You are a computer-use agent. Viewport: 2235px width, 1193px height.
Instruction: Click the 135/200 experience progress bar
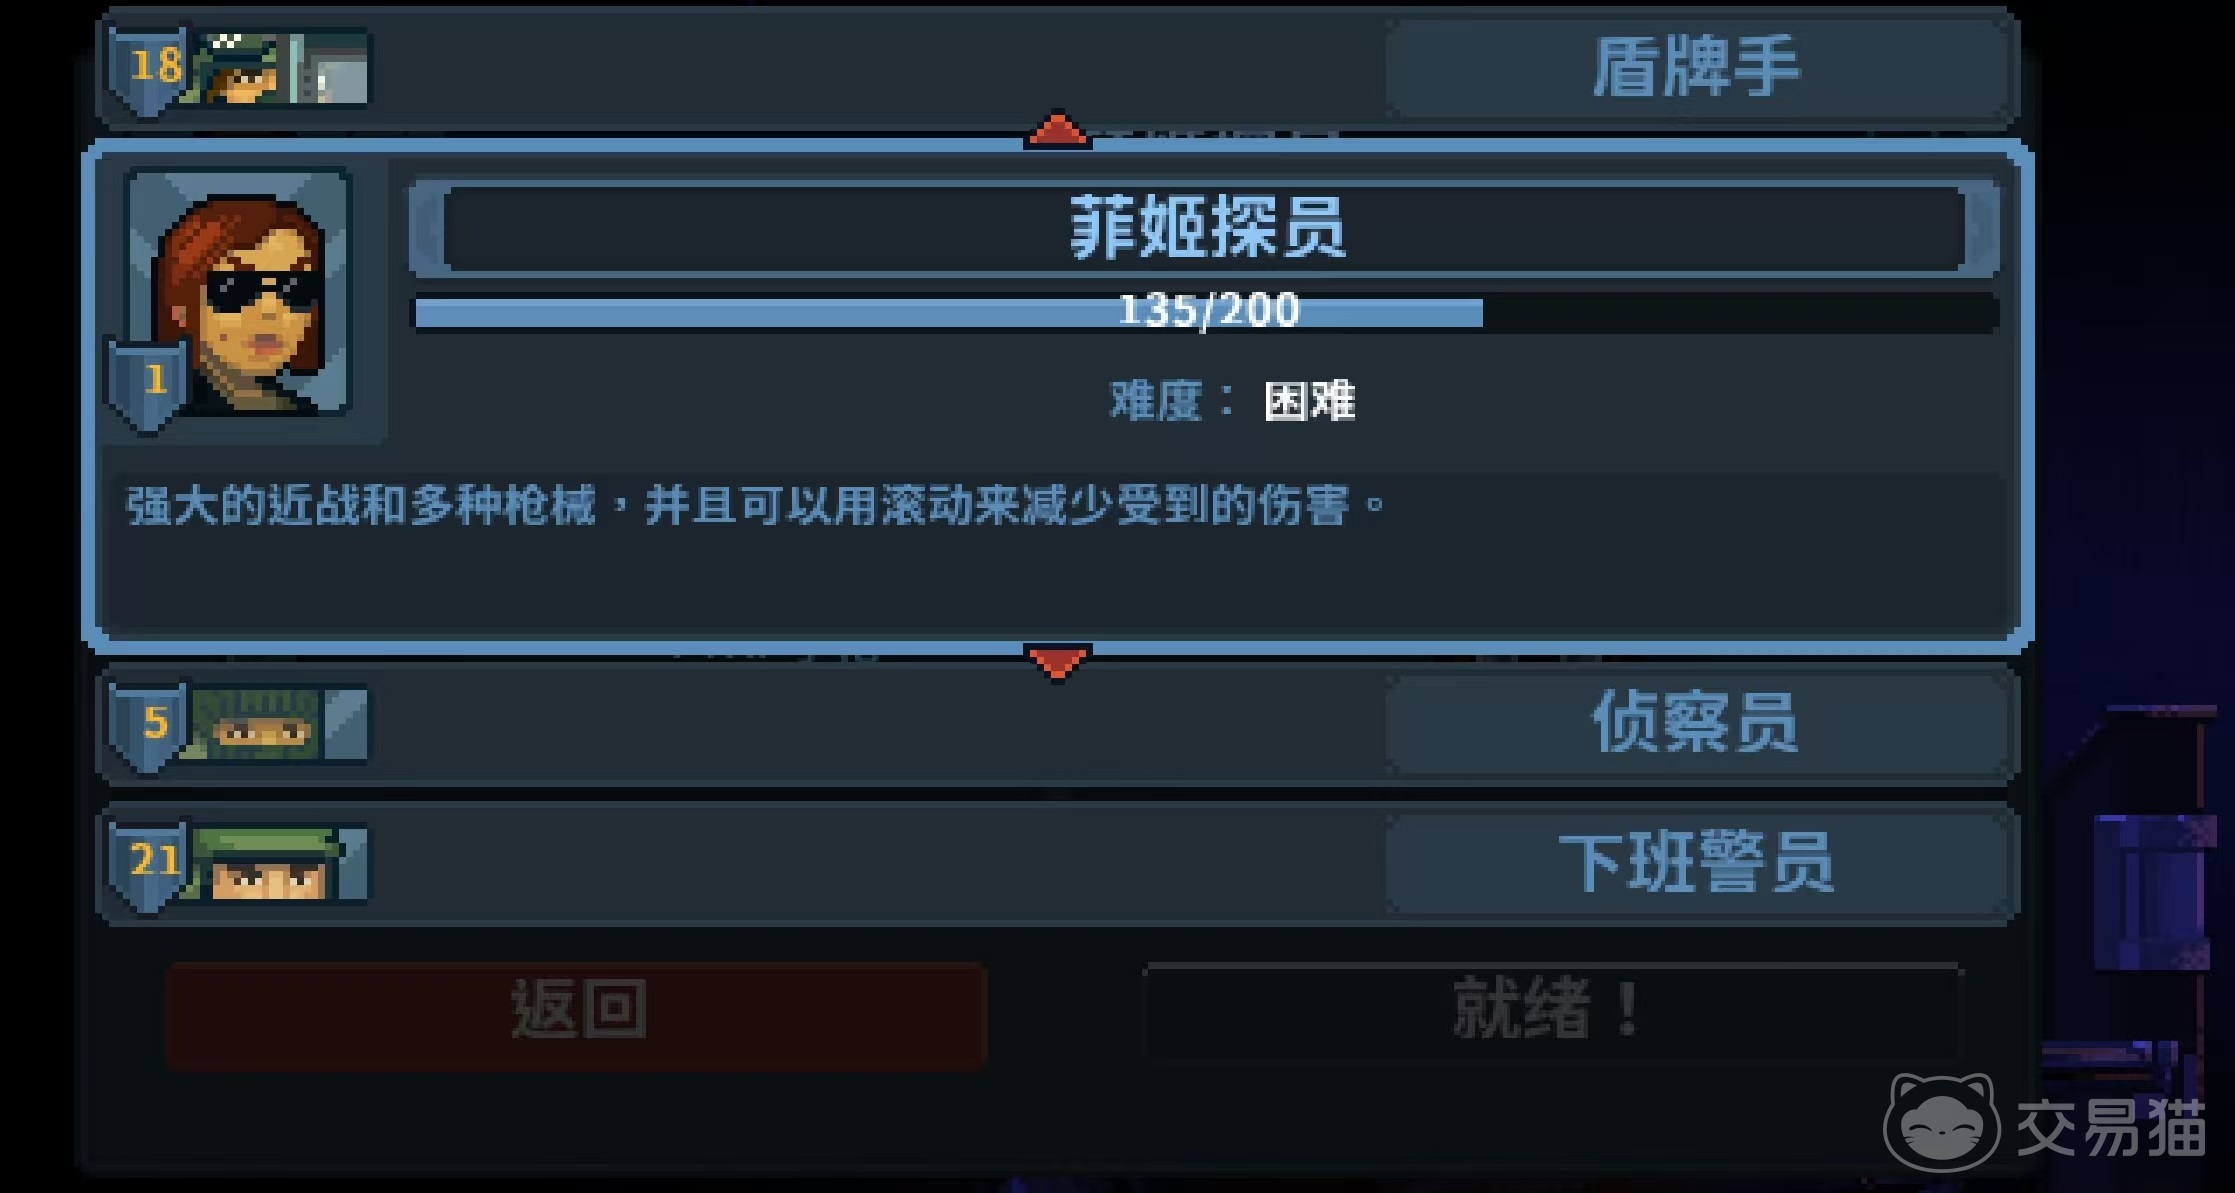(1207, 312)
